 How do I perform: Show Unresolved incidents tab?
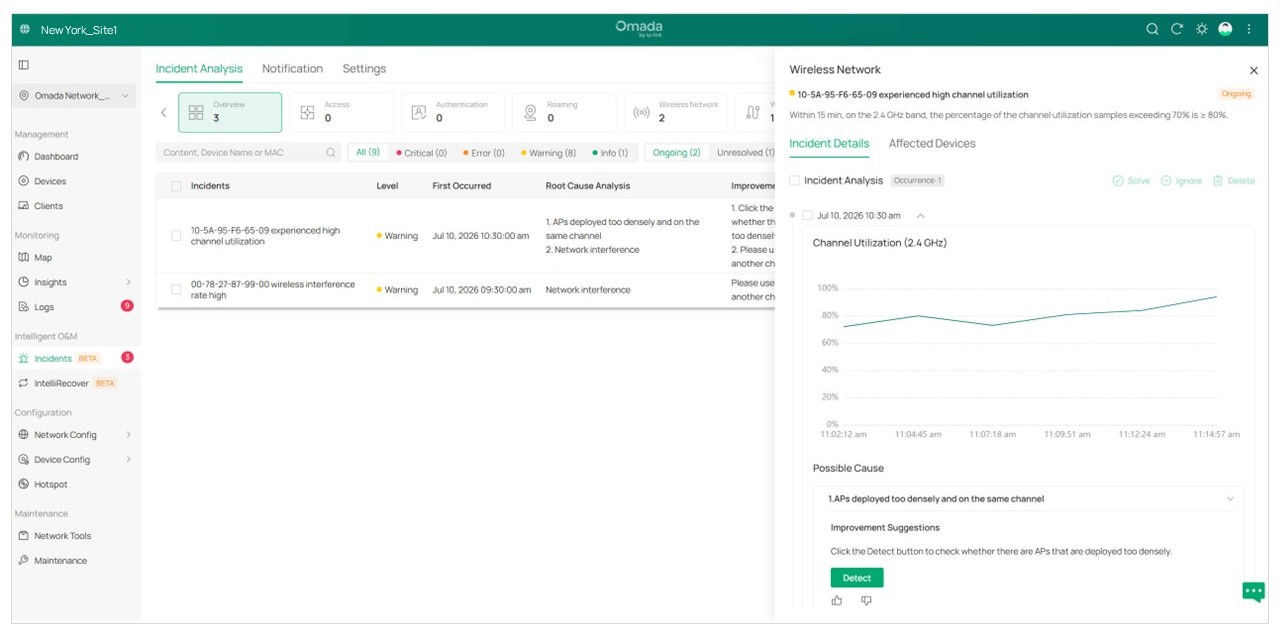click(x=745, y=153)
